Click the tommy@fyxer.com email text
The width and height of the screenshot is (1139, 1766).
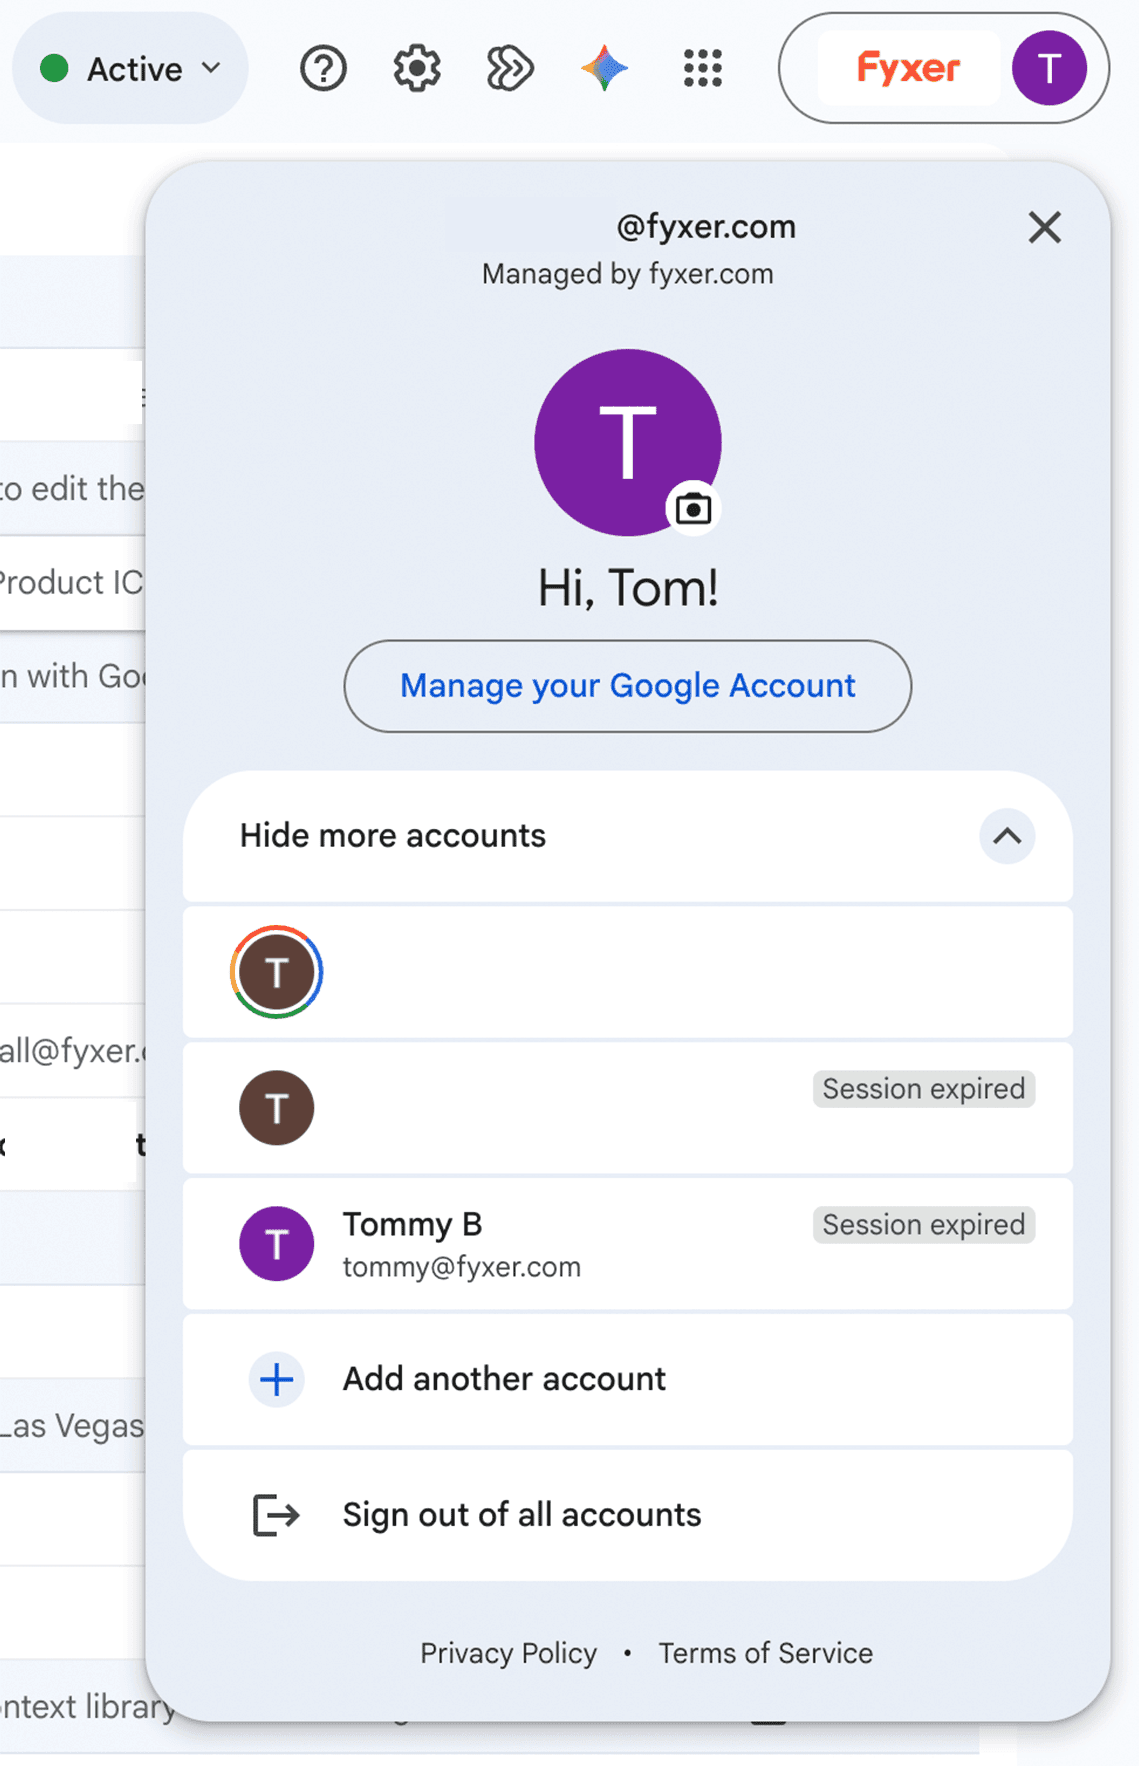coord(462,1267)
